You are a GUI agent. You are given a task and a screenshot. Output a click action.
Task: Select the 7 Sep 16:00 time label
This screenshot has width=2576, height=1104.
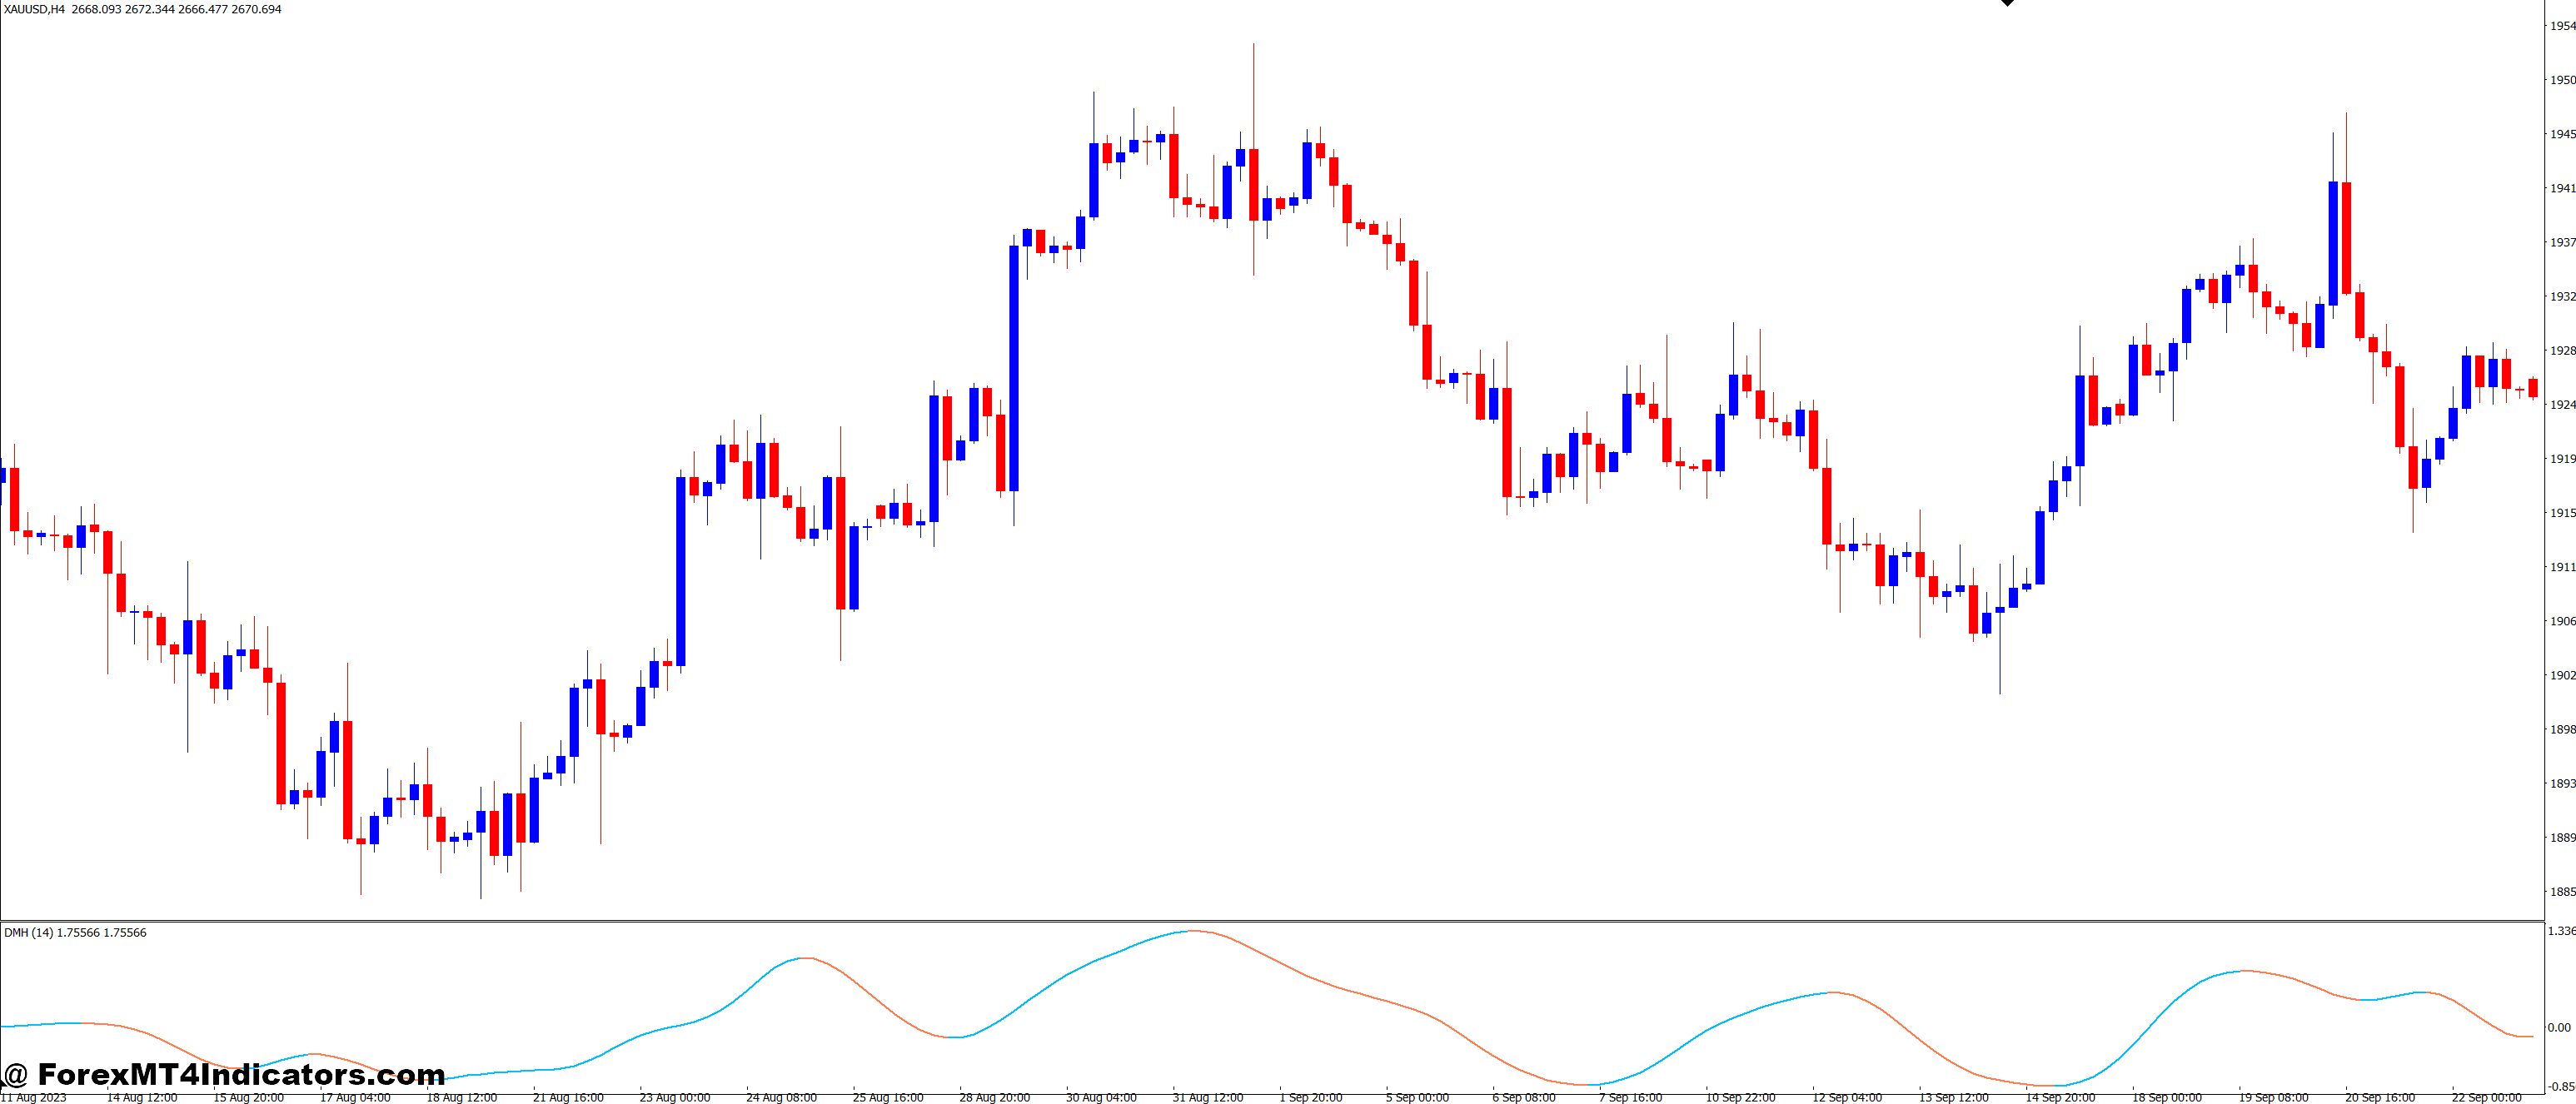pyautogui.click(x=1630, y=1097)
